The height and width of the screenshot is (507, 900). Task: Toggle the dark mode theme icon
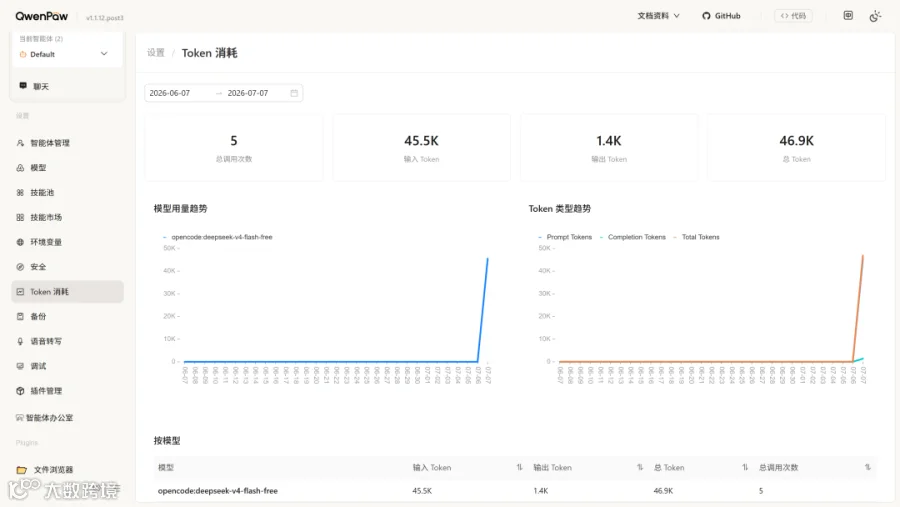[x=875, y=16]
